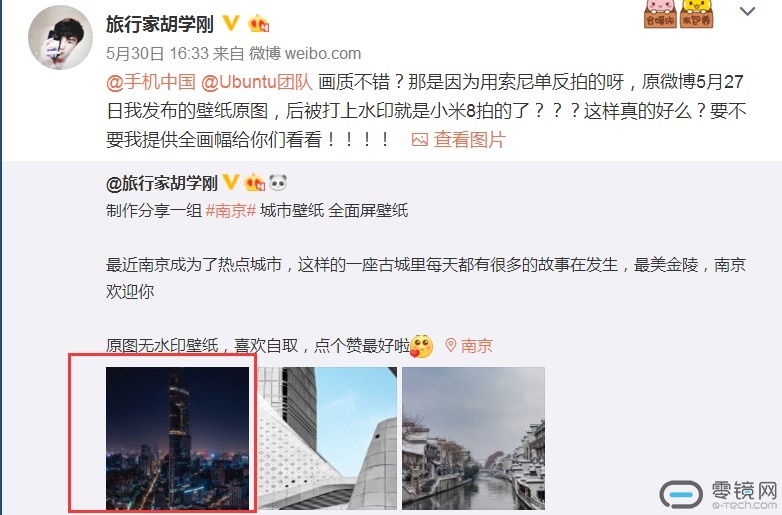Viewport: 782px width, 515px height.
Task: Click the crown membership icon beside header username
Action: pos(258,23)
